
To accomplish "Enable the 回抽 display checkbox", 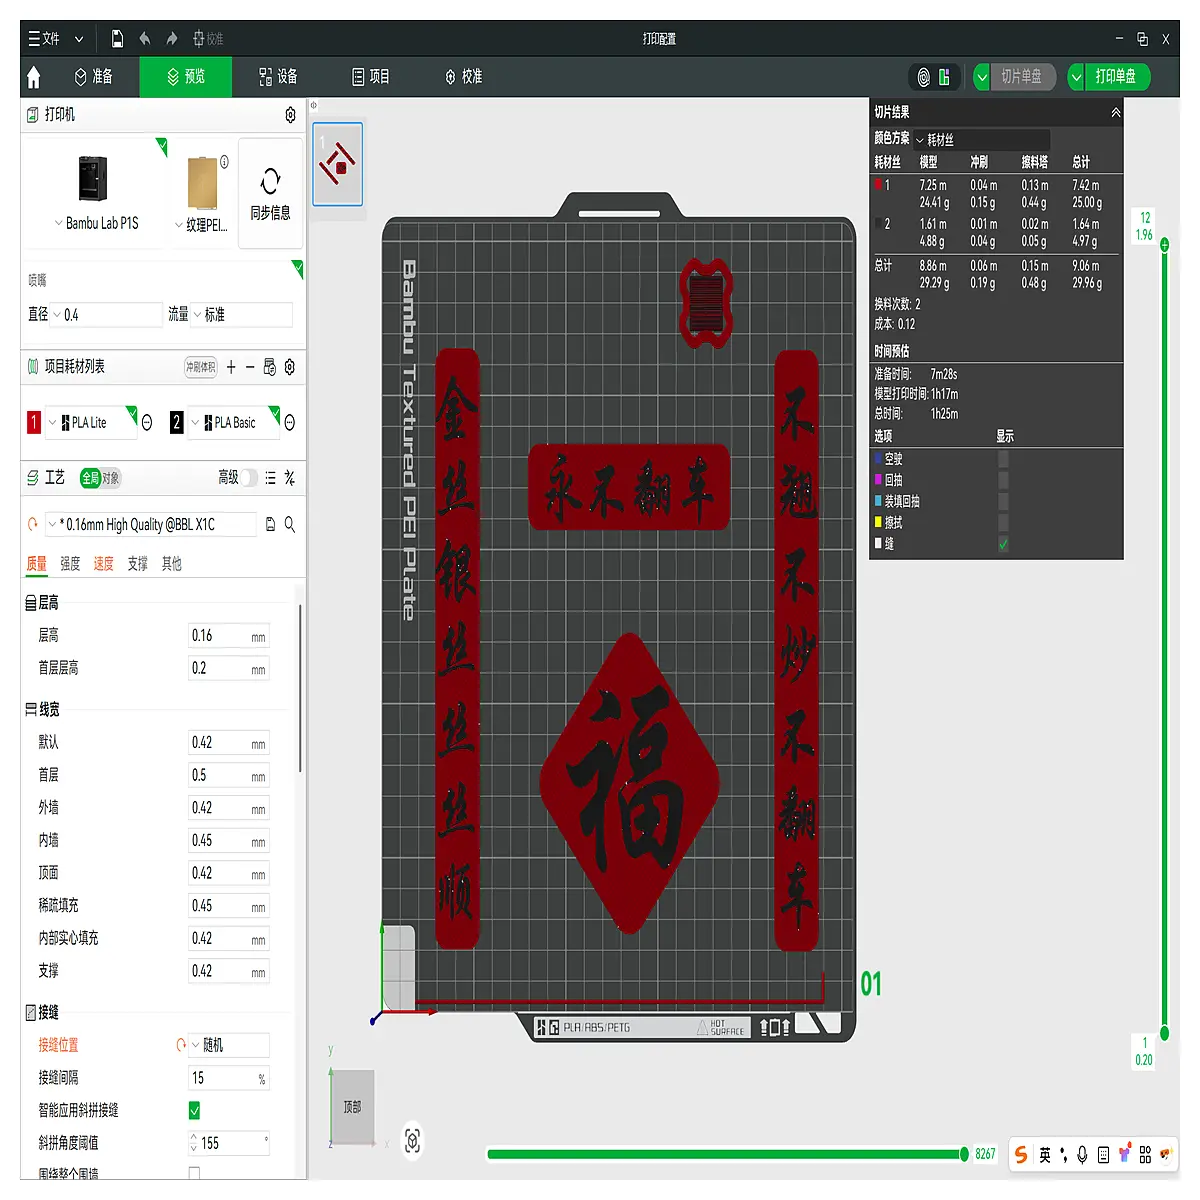I will [x=1003, y=480].
